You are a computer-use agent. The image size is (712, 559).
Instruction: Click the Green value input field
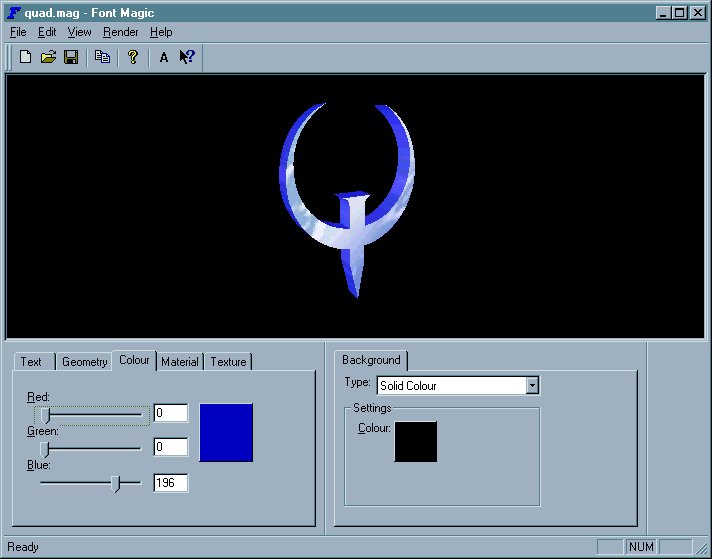(171, 447)
